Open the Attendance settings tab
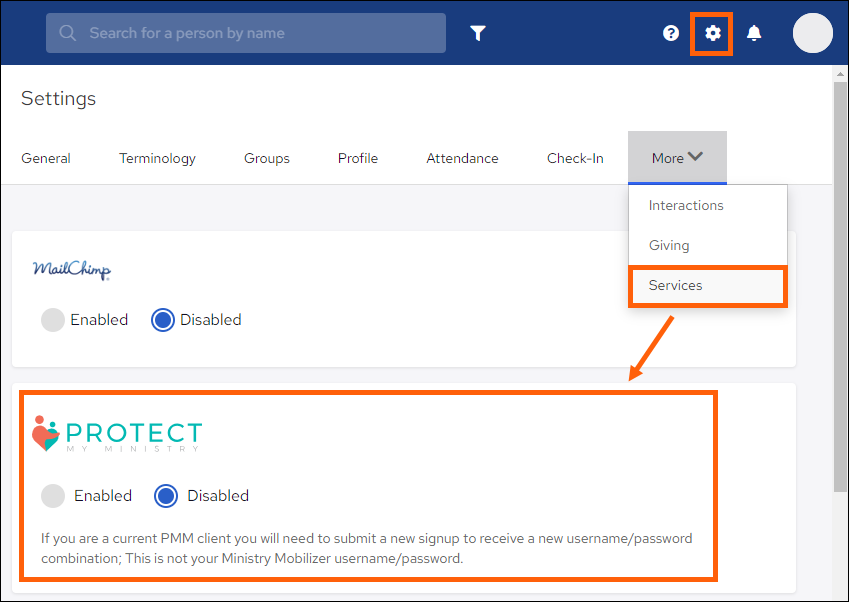Screen dimensions: 849x602 tap(462, 157)
